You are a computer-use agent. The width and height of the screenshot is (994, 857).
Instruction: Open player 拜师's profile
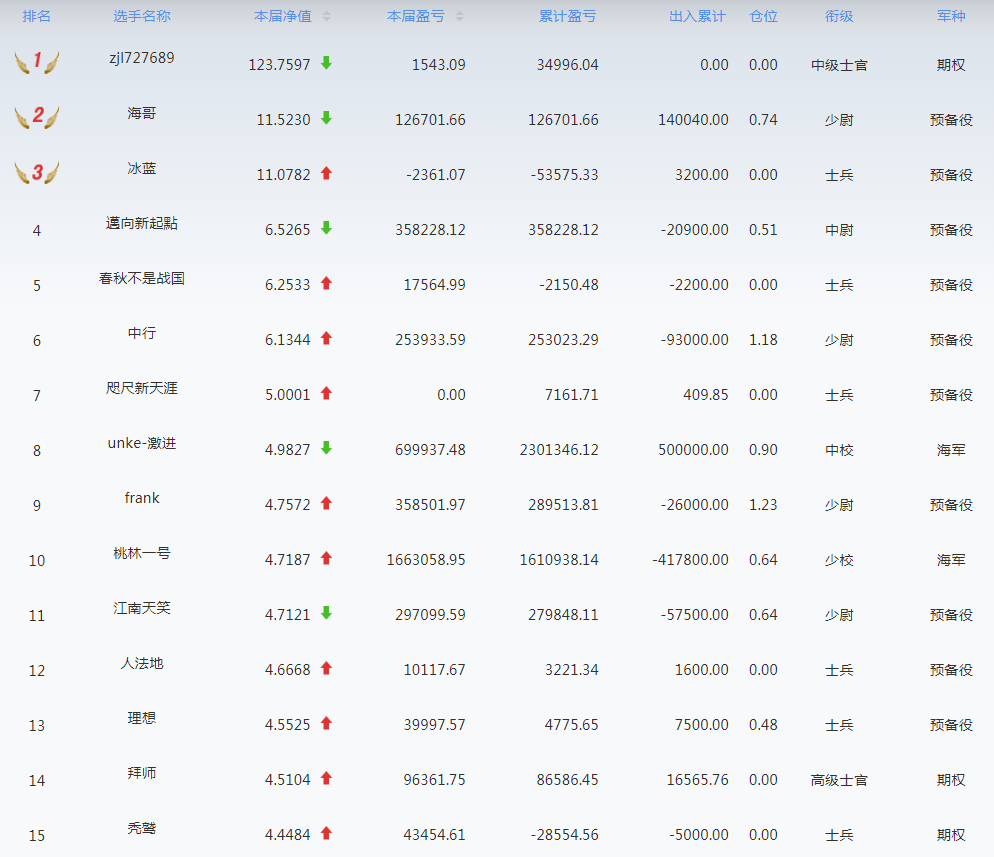click(142, 773)
